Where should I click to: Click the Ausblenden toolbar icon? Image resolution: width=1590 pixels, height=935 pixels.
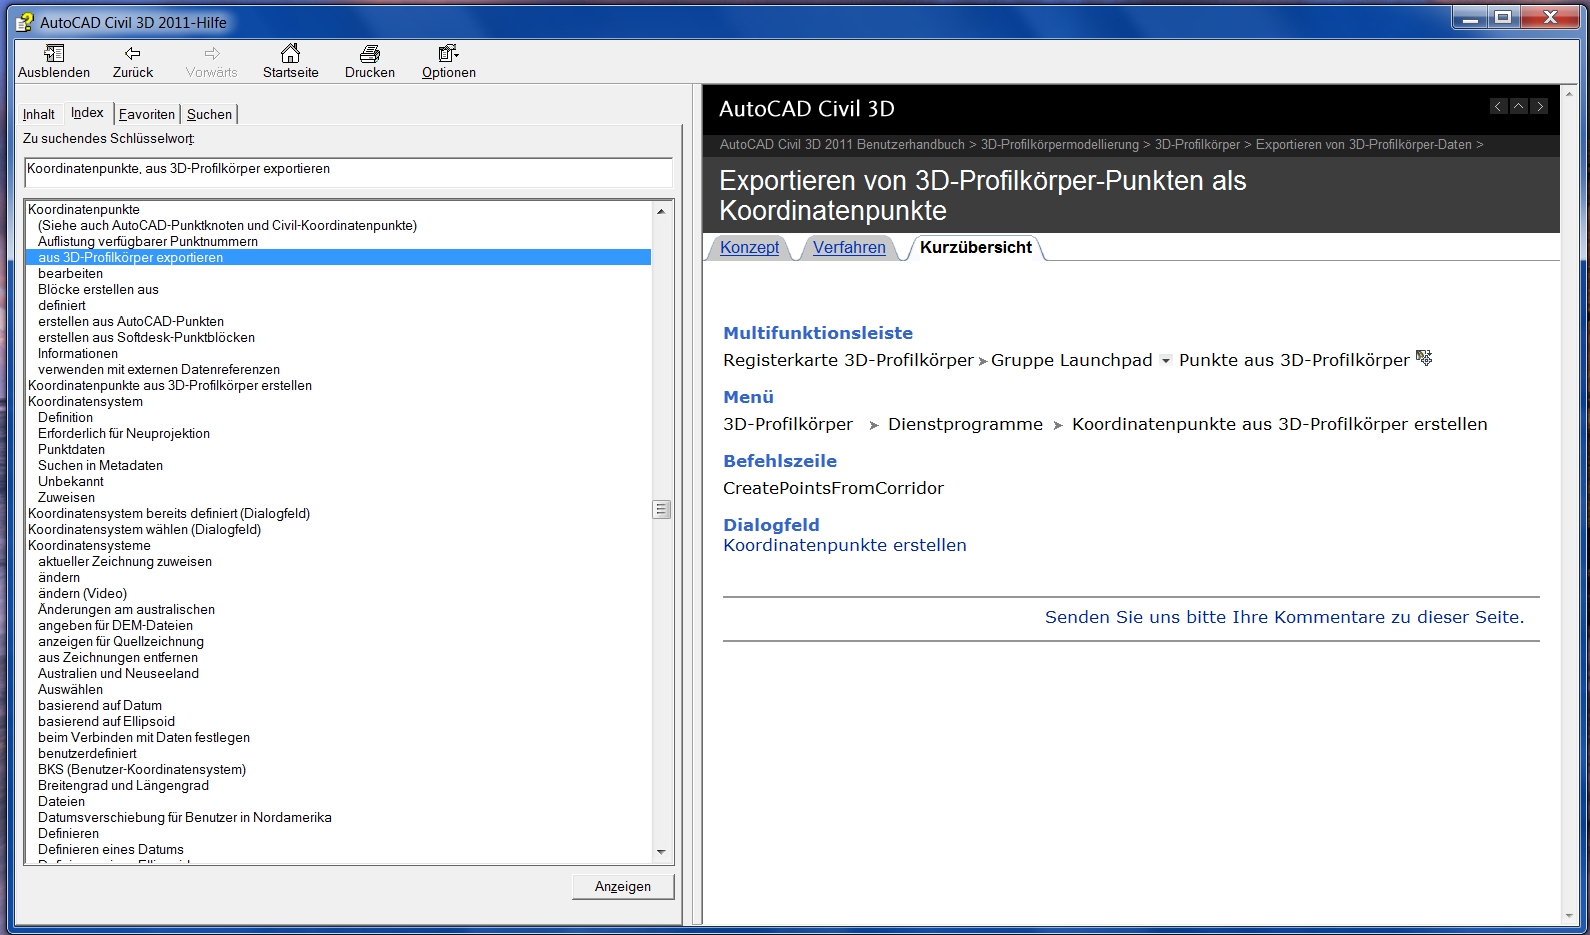[54, 53]
